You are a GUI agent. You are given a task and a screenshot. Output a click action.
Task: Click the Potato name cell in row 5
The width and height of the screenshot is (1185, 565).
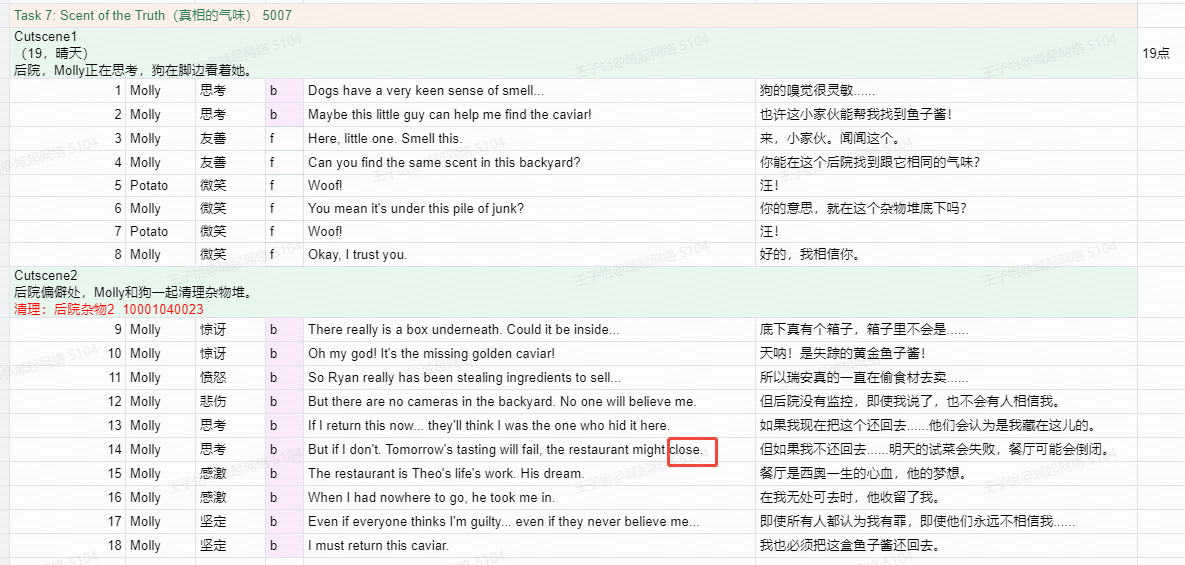pyautogui.click(x=149, y=185)
